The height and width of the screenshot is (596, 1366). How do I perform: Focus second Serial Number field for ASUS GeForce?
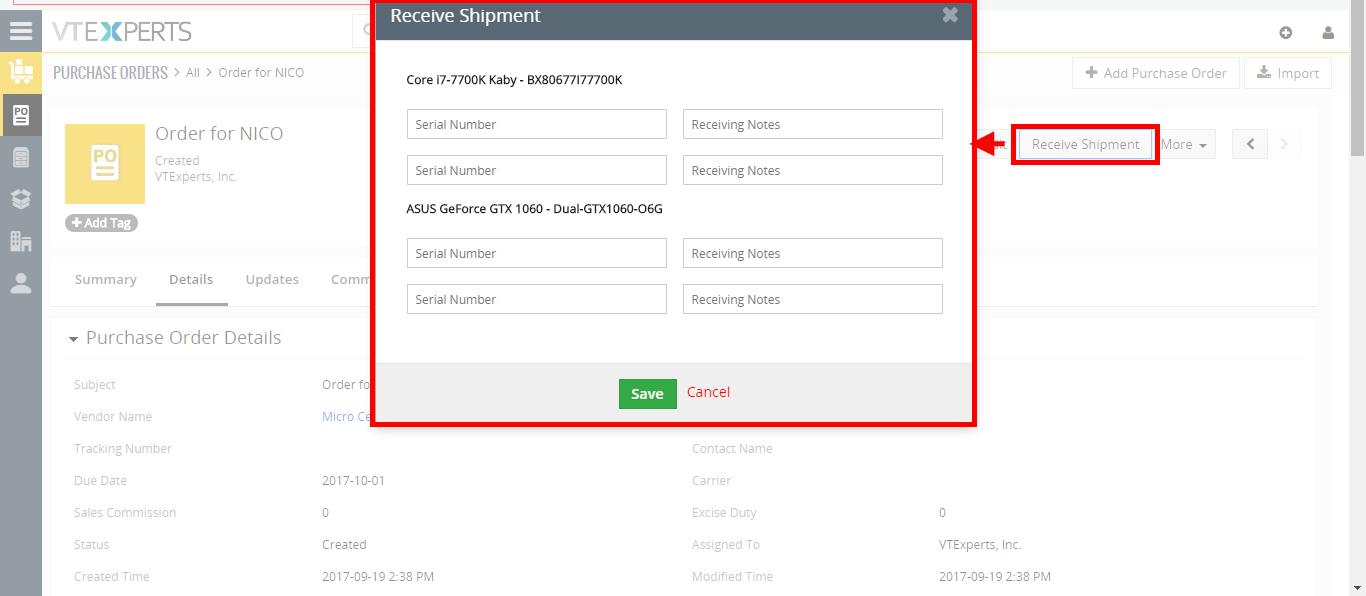coord(537,299)
